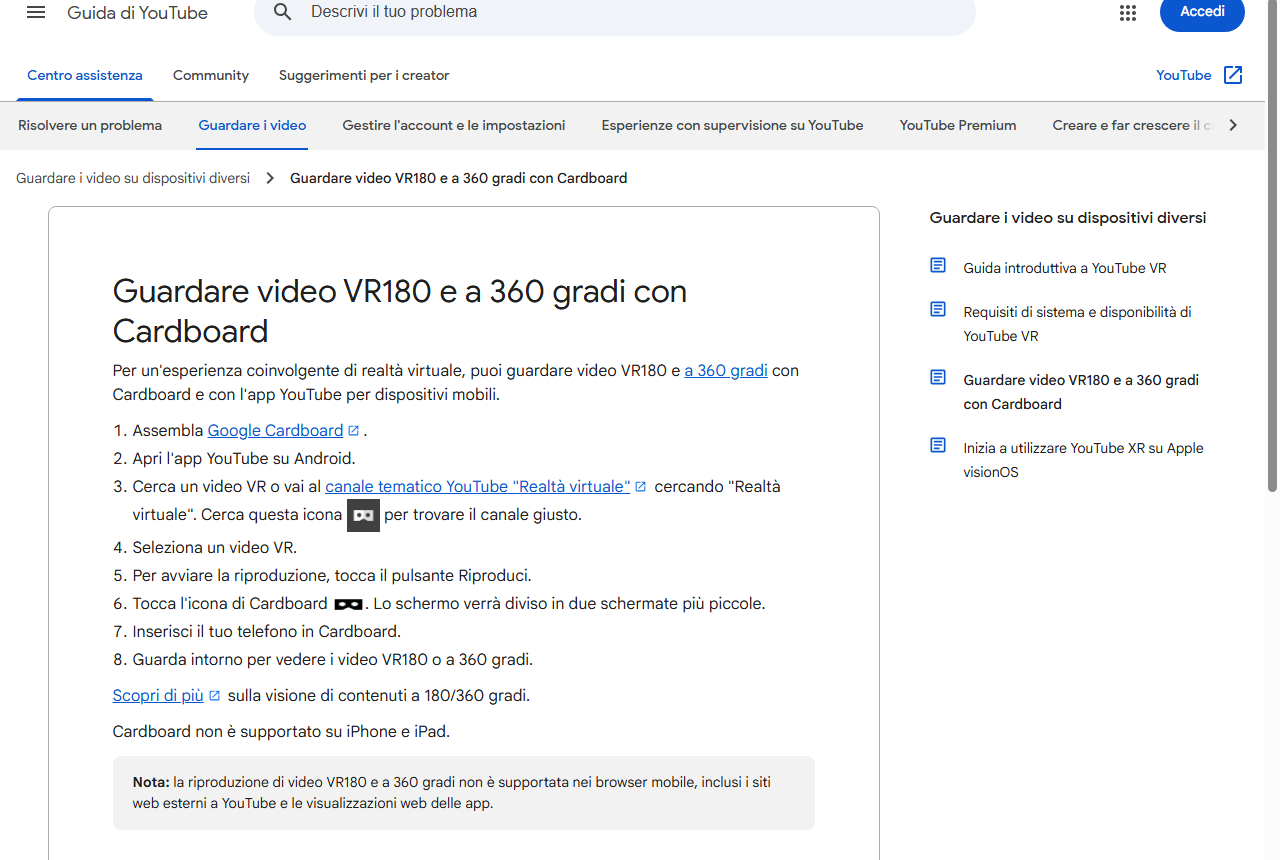The image size is (1280, 860).
Task: Click the 'Nota:' label in the note box
Action: coord(151,782)
